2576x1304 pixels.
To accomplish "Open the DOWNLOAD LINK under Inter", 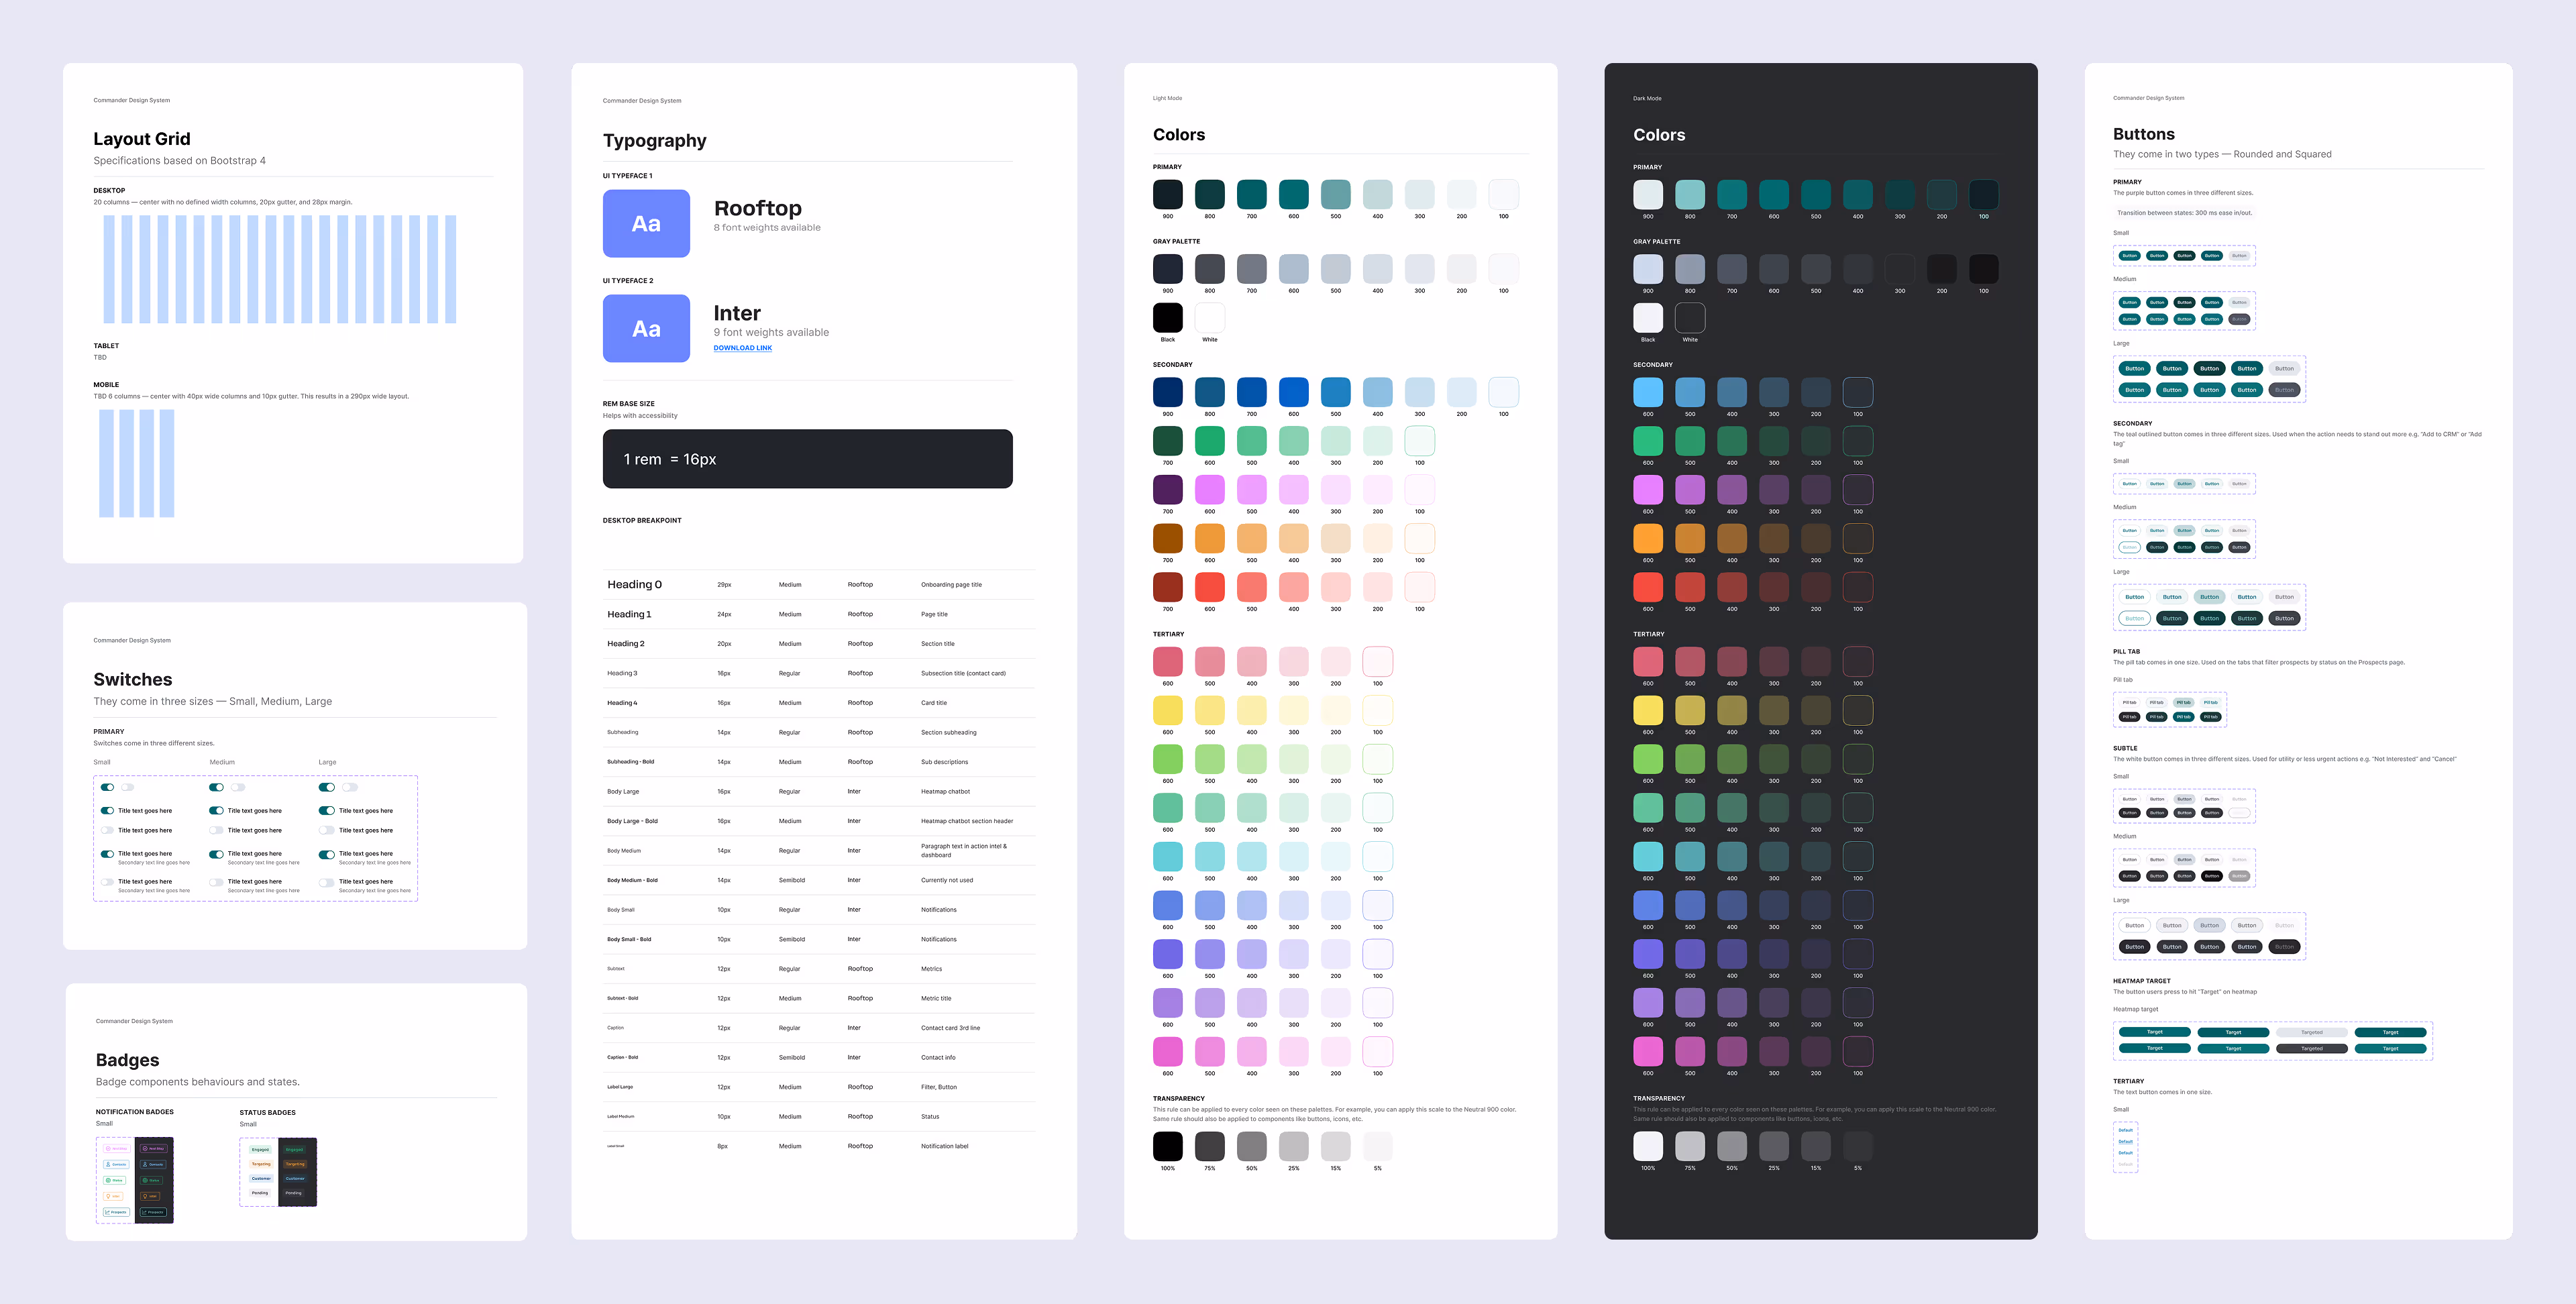I will point(742,348).
